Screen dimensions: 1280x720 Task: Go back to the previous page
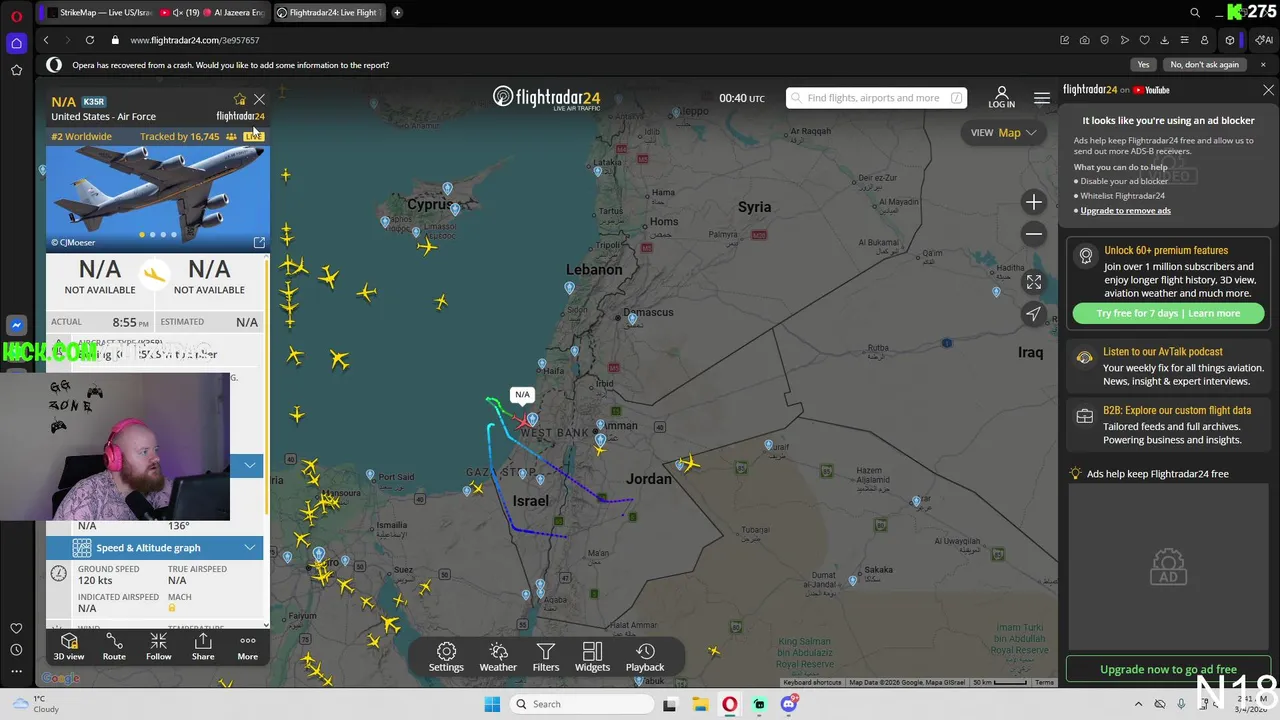click(x=46, y=40)
